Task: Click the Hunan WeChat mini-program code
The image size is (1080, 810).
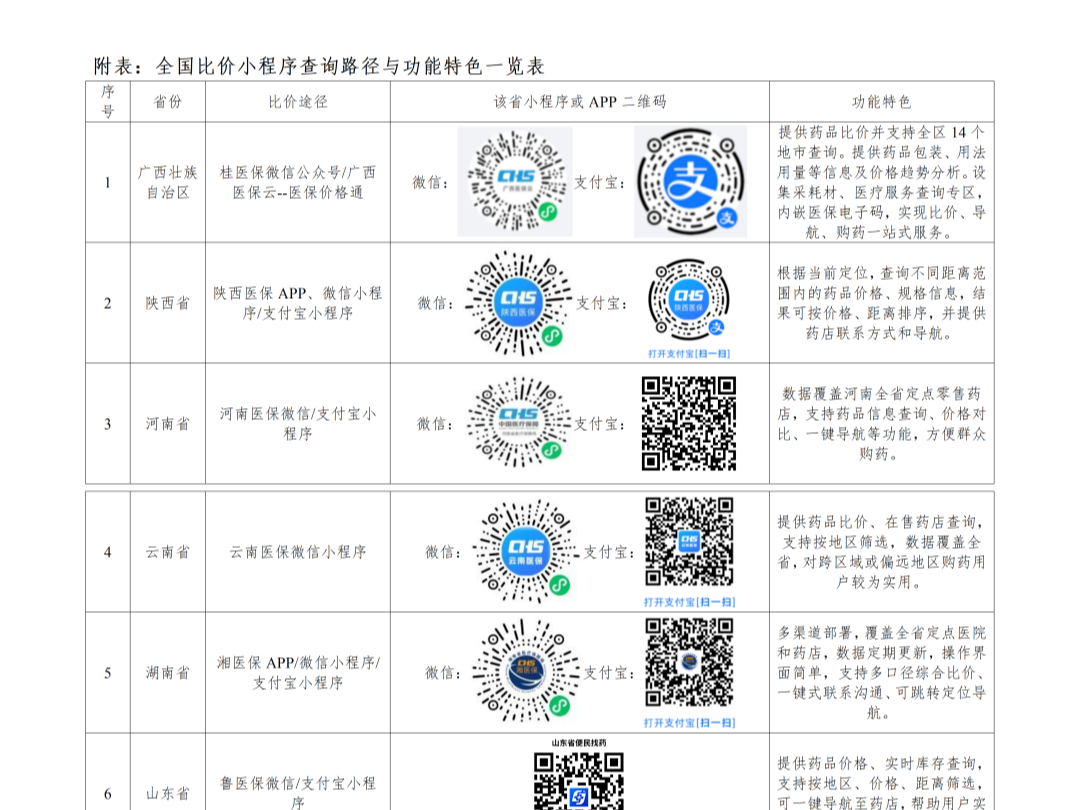Action: pyautogui.click(x=526, y=671)
